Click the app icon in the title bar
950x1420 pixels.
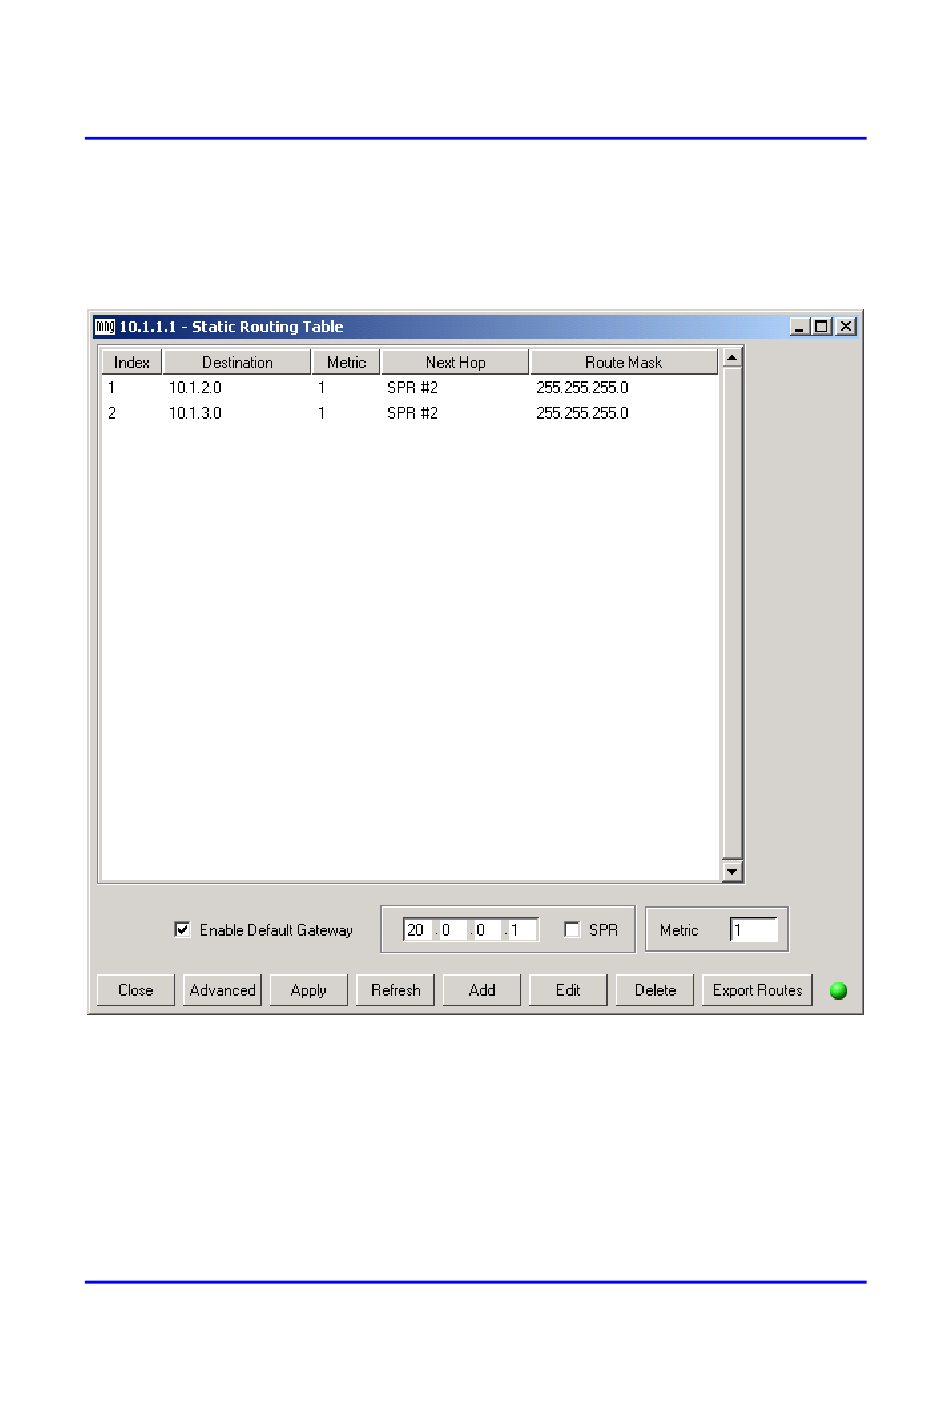[105, 327]
